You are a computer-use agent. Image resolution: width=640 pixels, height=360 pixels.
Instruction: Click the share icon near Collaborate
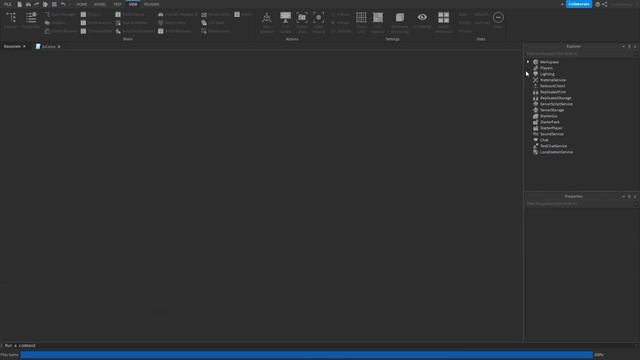(x=604, y=4)
